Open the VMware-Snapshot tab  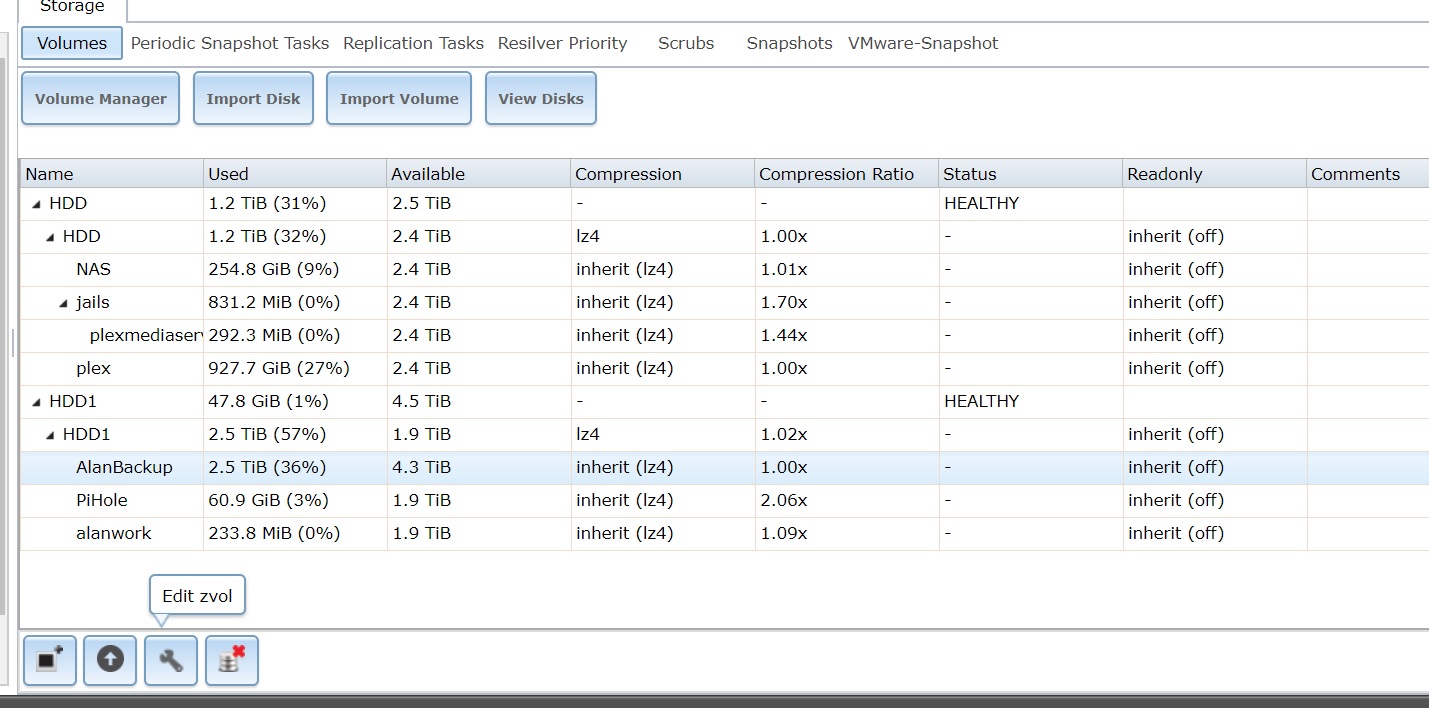pos(923,43)
